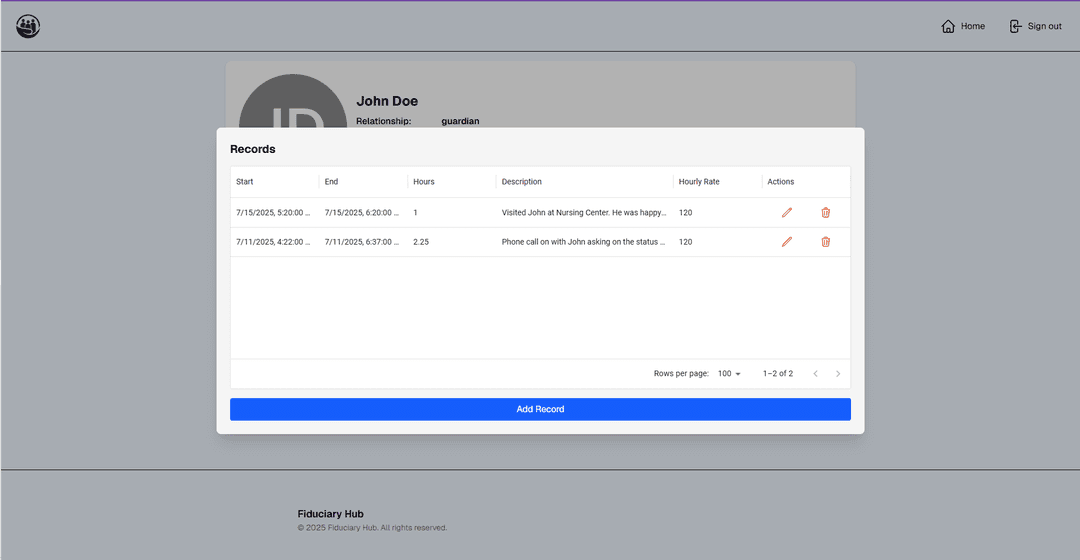Open the Home link label
Viewport: 1080px width, 560px height.
[x=973, y=26]
